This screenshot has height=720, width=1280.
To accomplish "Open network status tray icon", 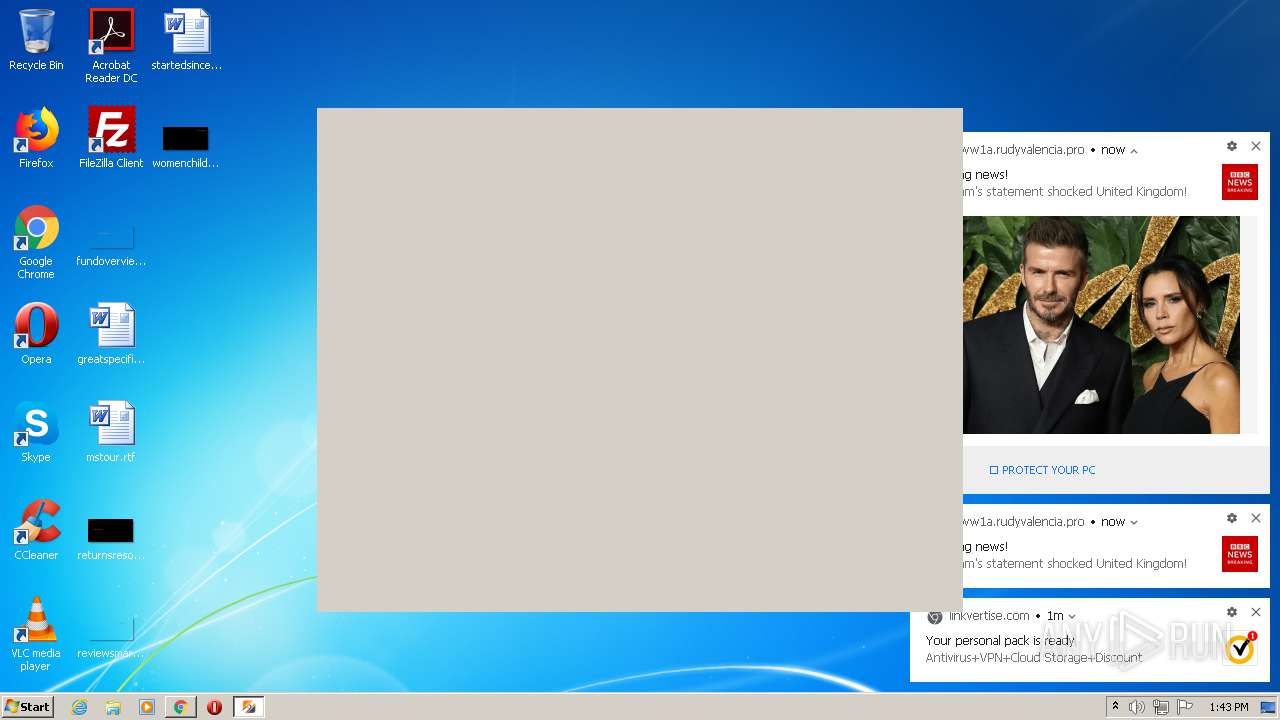I will click(x=1161, y=707).
